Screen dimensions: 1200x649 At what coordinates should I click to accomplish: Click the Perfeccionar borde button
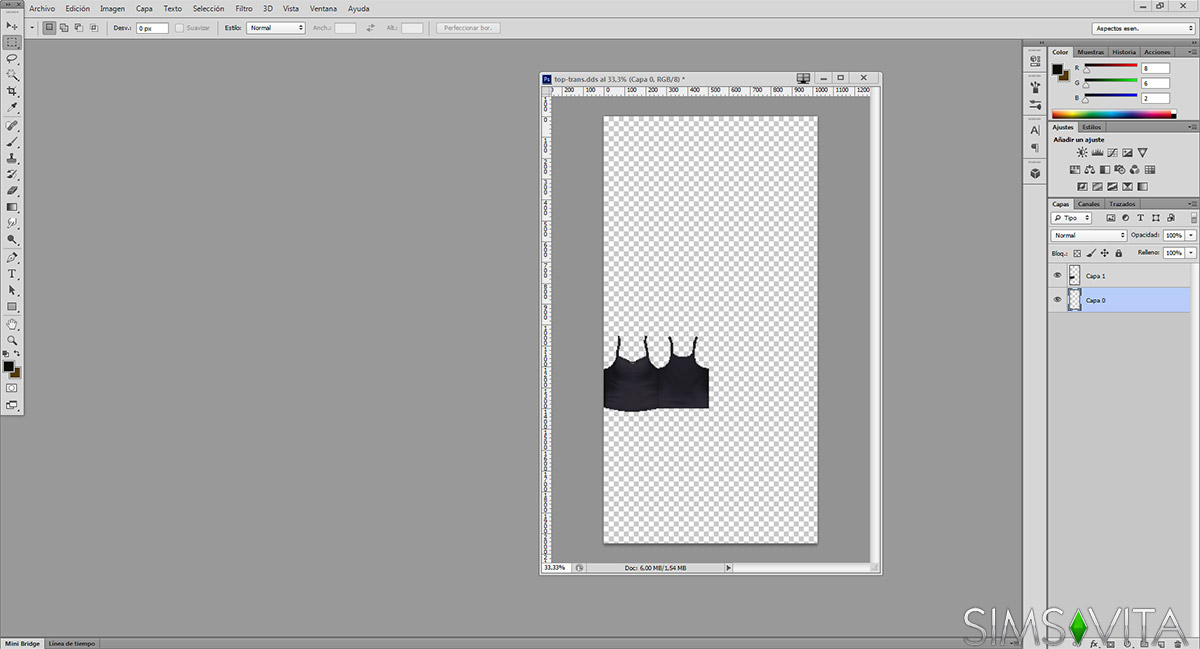tap(468, 28)
